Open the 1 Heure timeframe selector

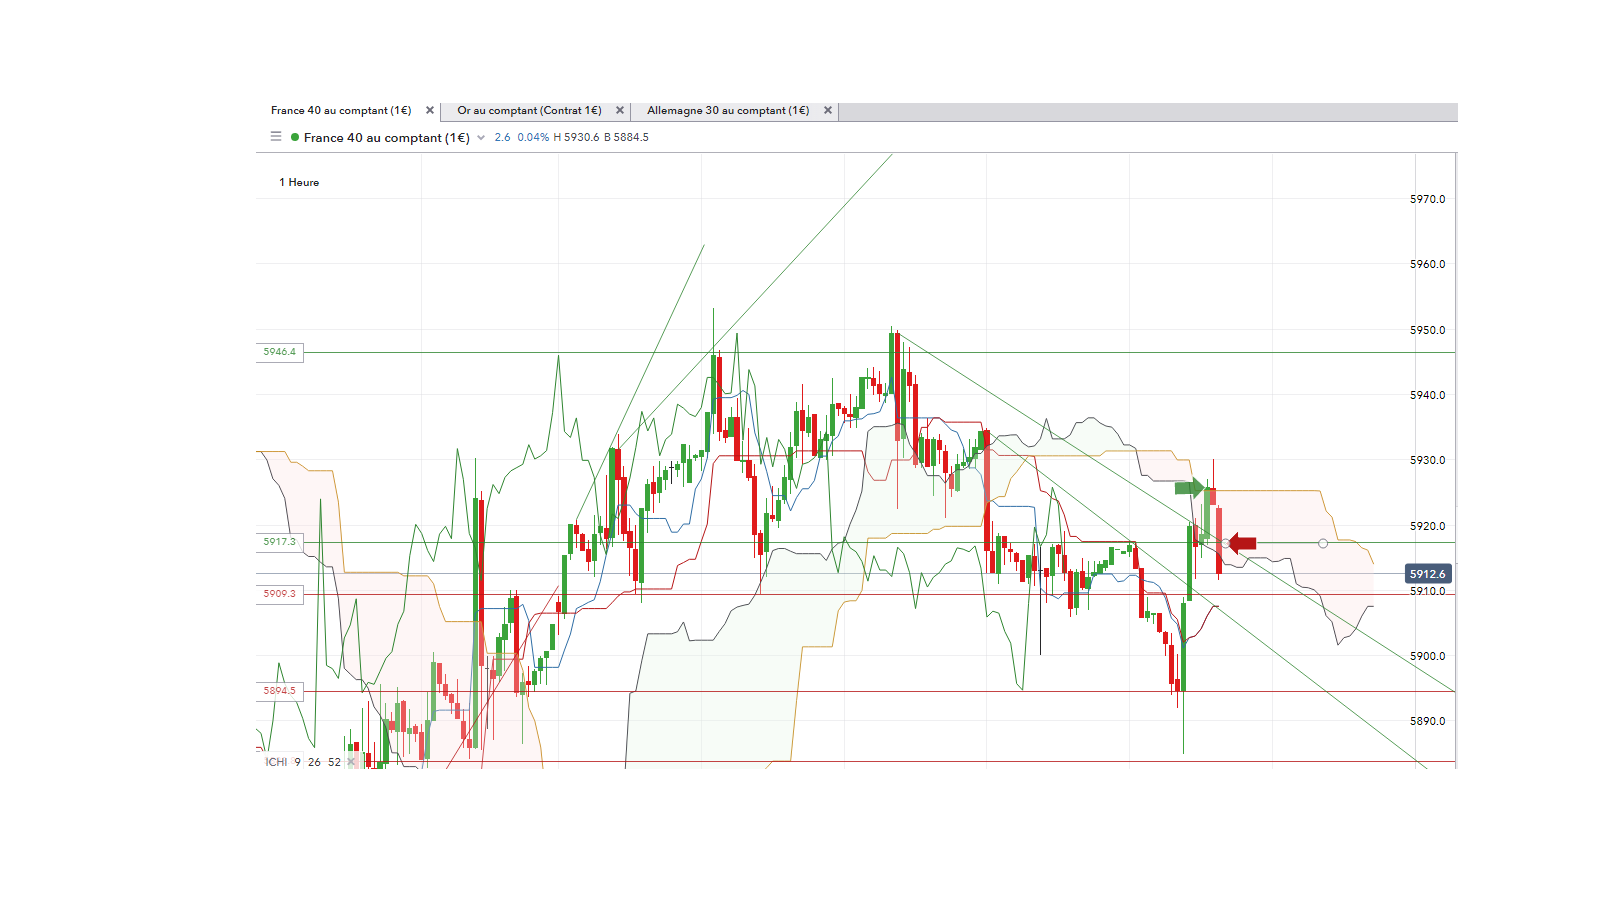click(x=299, y=182)
